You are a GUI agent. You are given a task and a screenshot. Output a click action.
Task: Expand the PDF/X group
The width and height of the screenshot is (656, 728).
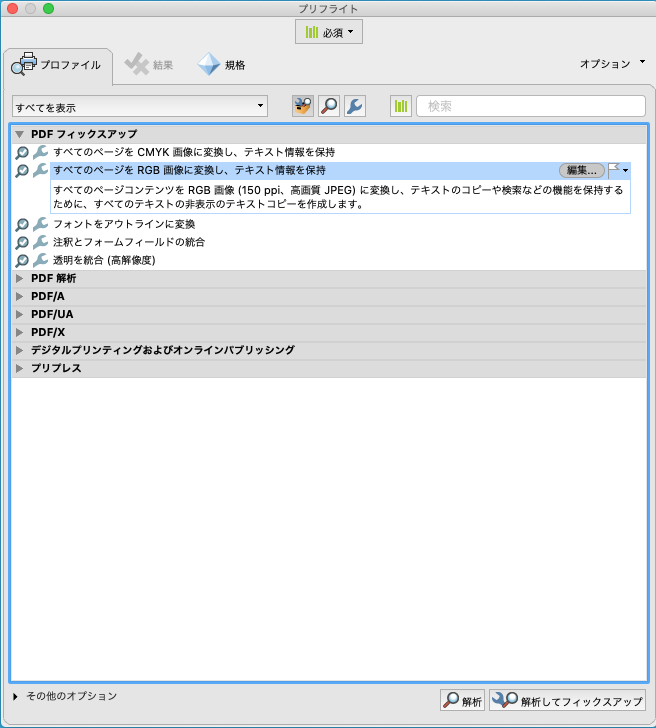(x=19, y=332)
